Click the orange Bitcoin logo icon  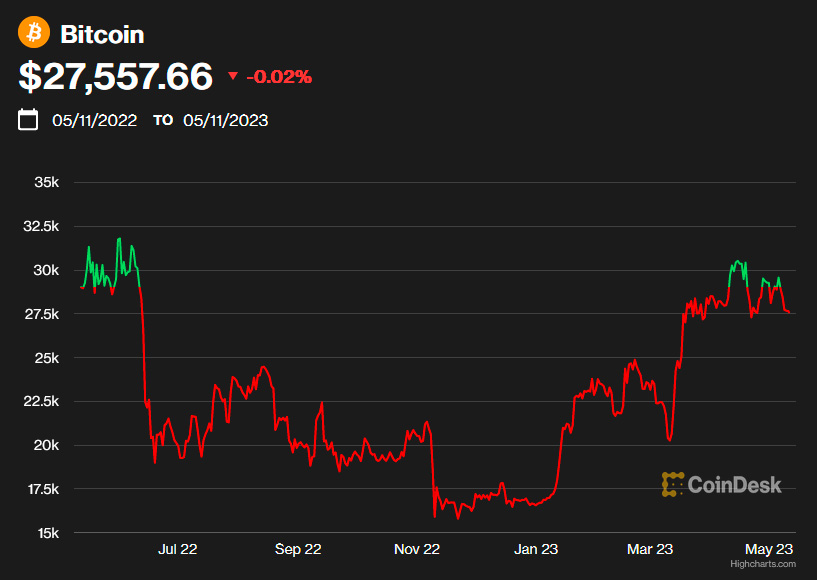point(34,33)
